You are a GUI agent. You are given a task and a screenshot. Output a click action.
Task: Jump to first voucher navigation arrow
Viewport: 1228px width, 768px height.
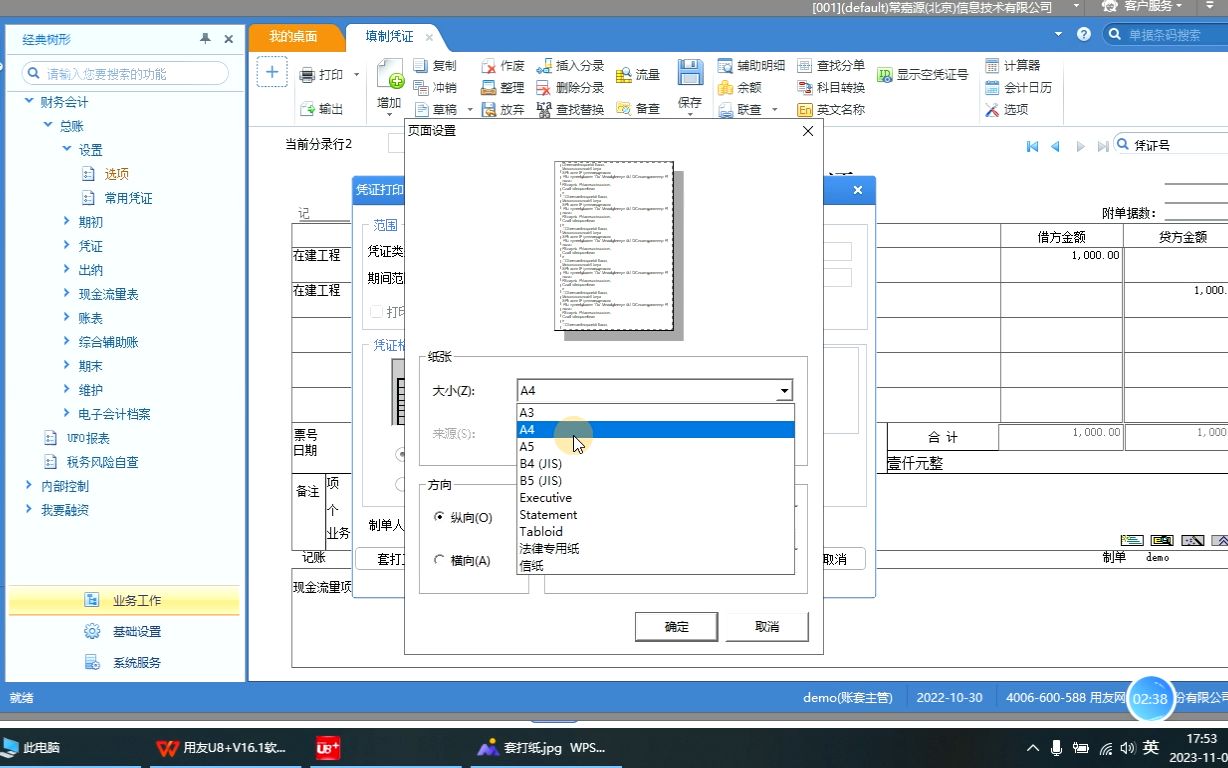tap(1033, 146)
